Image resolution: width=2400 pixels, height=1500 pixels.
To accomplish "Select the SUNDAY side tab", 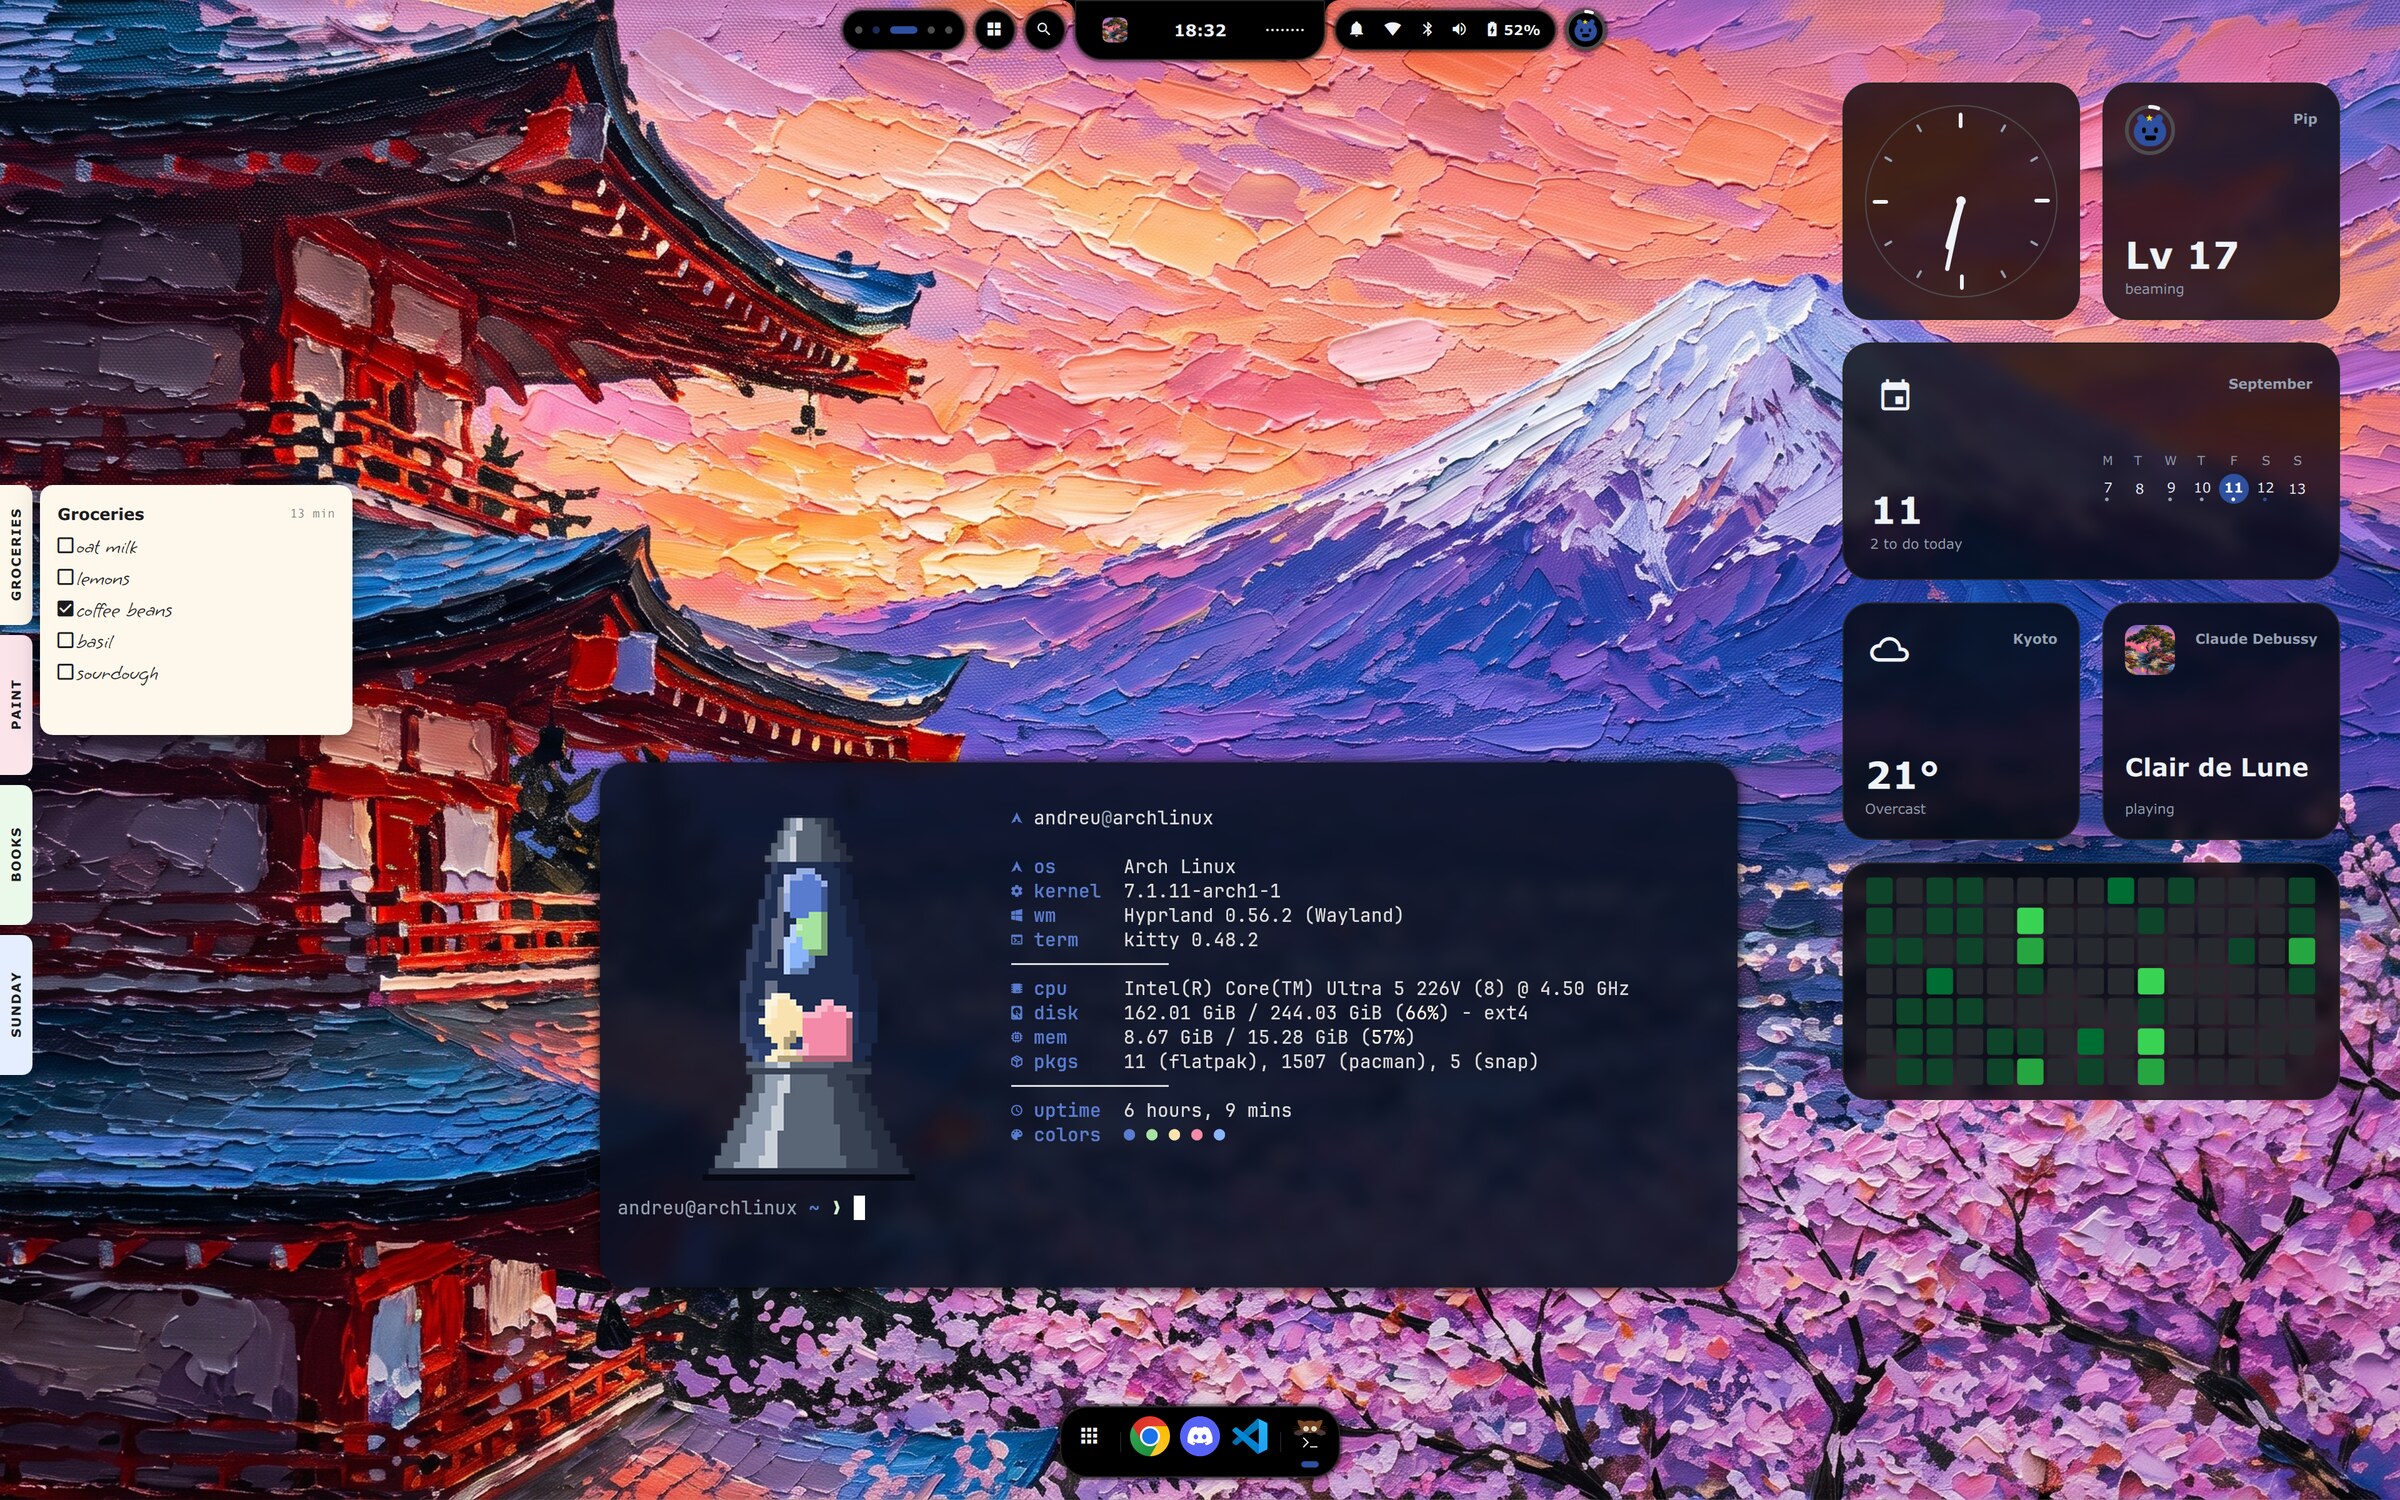I will [x=15, y=1004].
